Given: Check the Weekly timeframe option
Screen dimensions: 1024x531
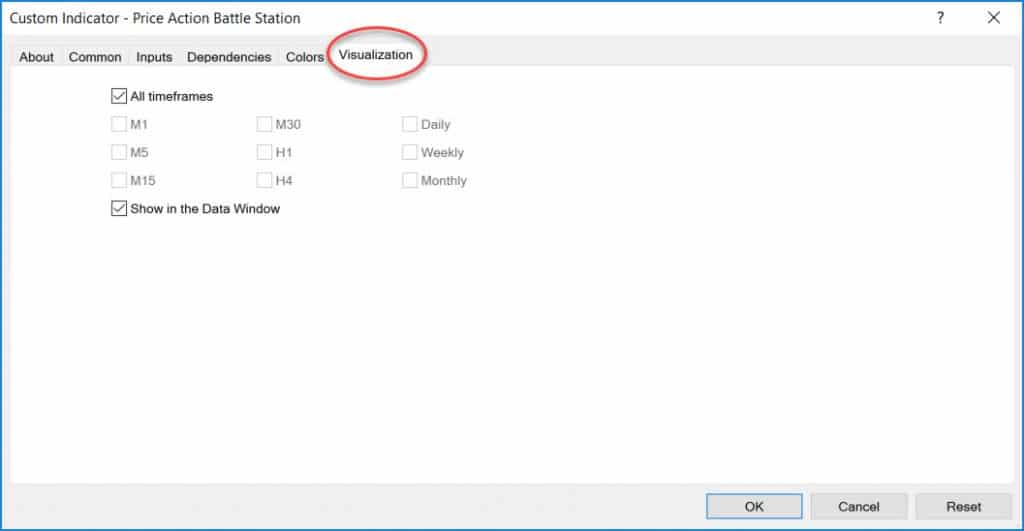Looking at the screenshot, I should tap(410, 153).
